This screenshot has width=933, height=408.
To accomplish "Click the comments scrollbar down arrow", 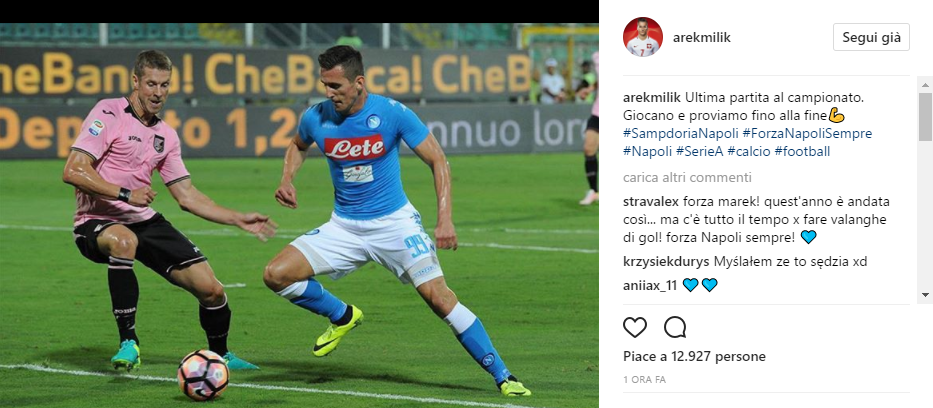I will (x=925, y=294).
